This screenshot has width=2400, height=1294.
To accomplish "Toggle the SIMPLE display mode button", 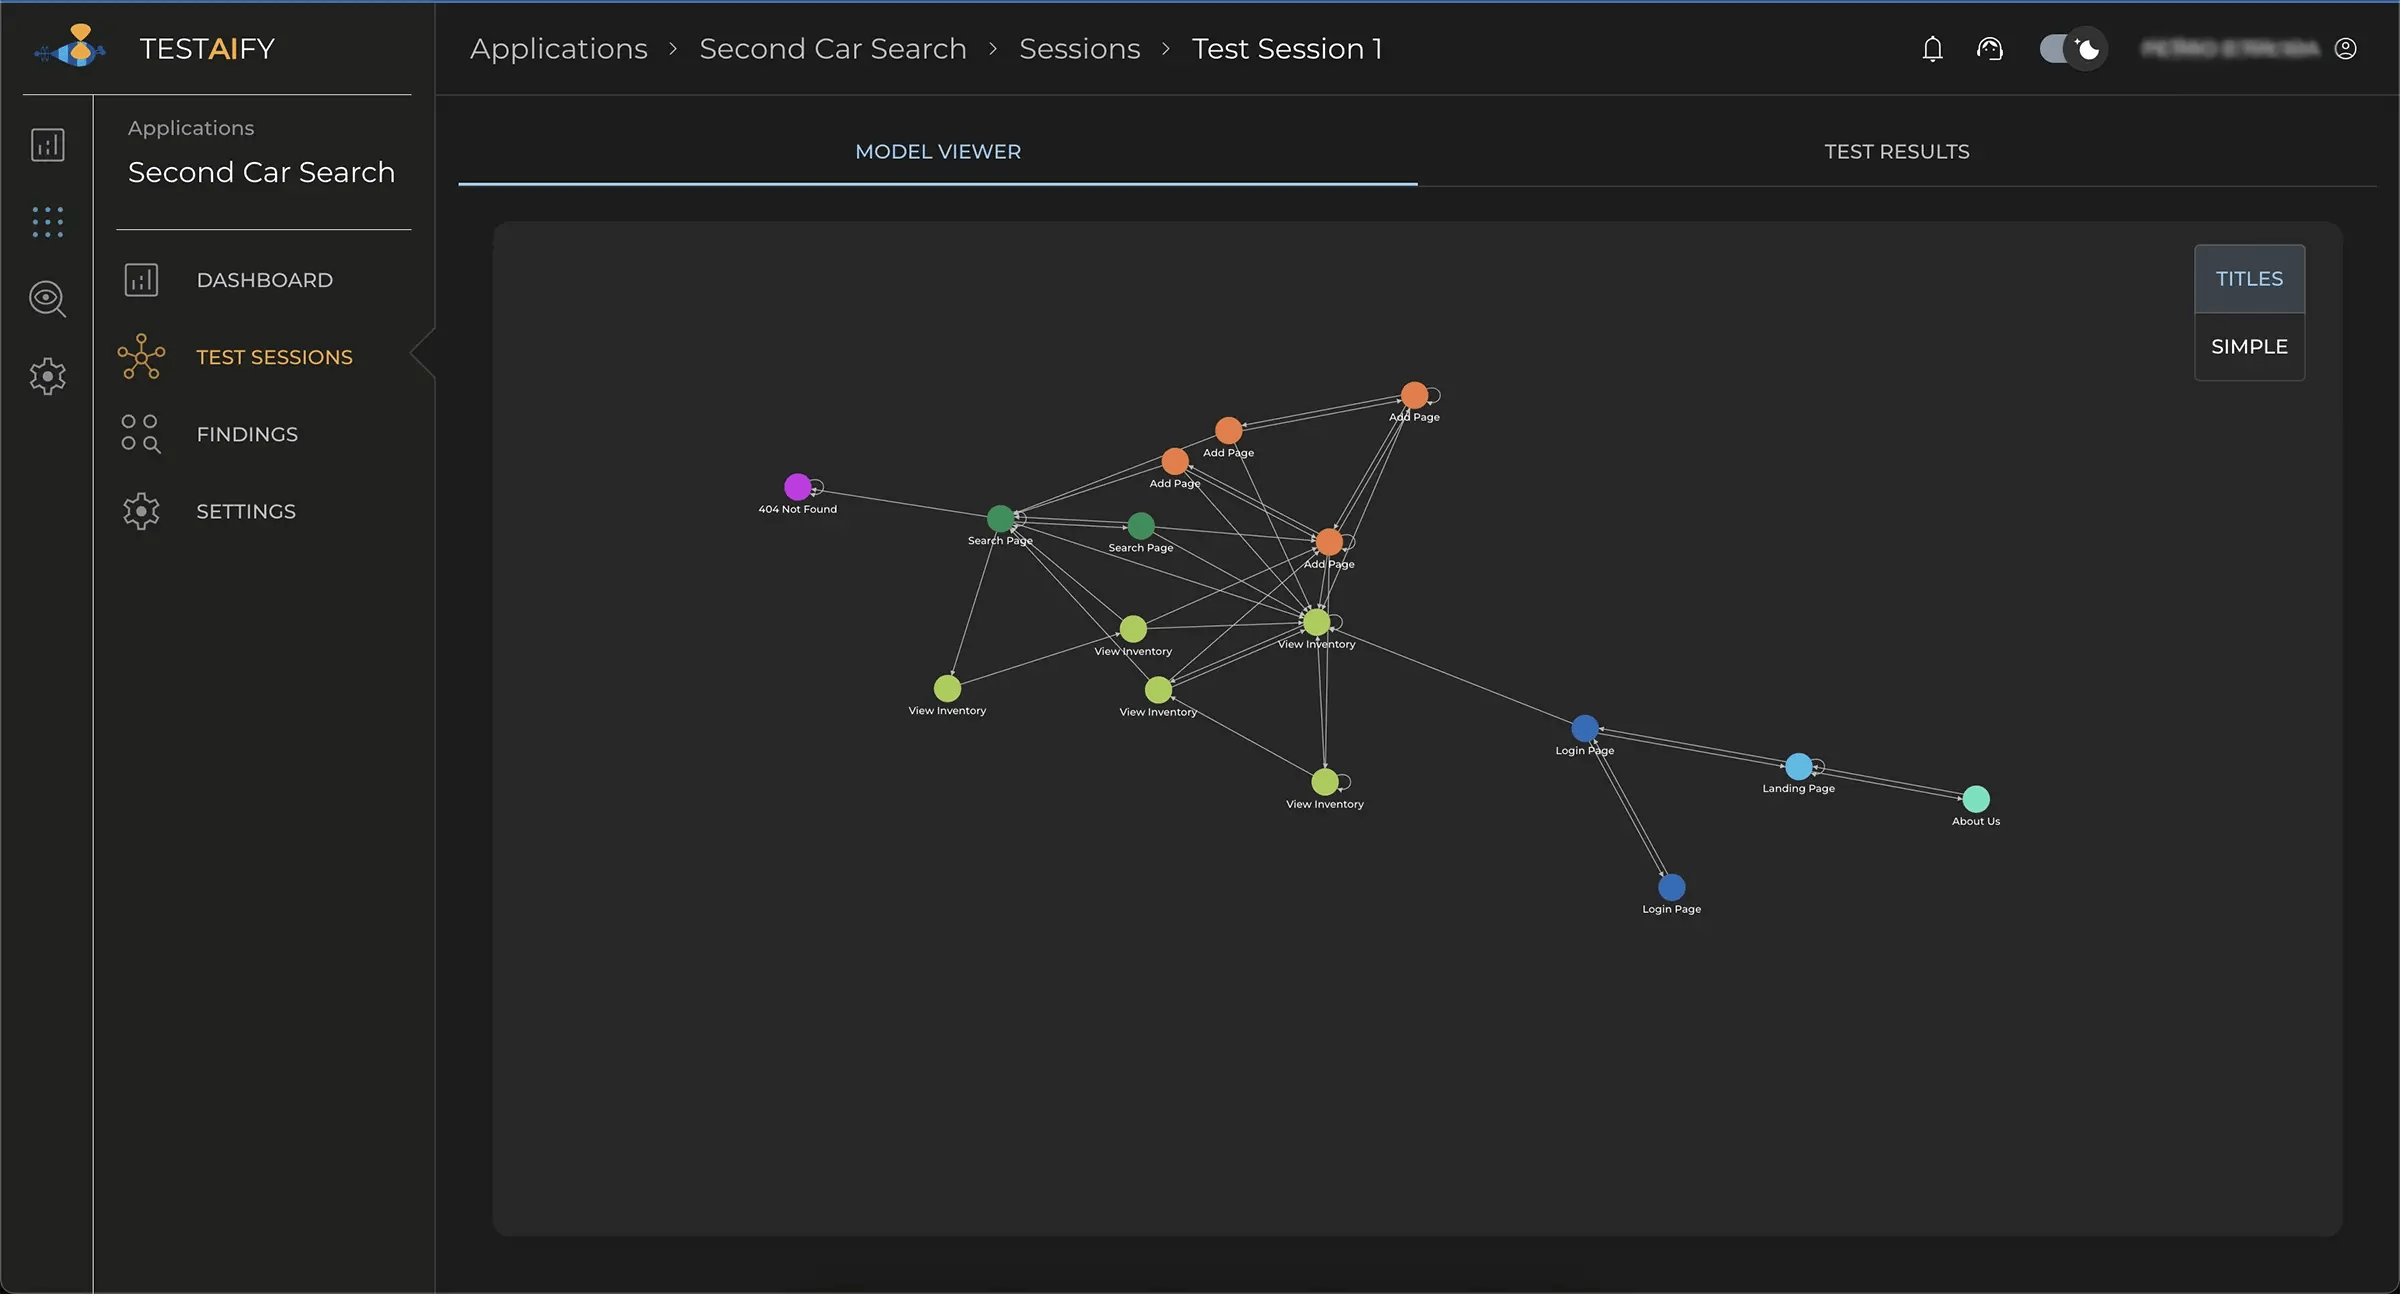I will pos(2249,346).
